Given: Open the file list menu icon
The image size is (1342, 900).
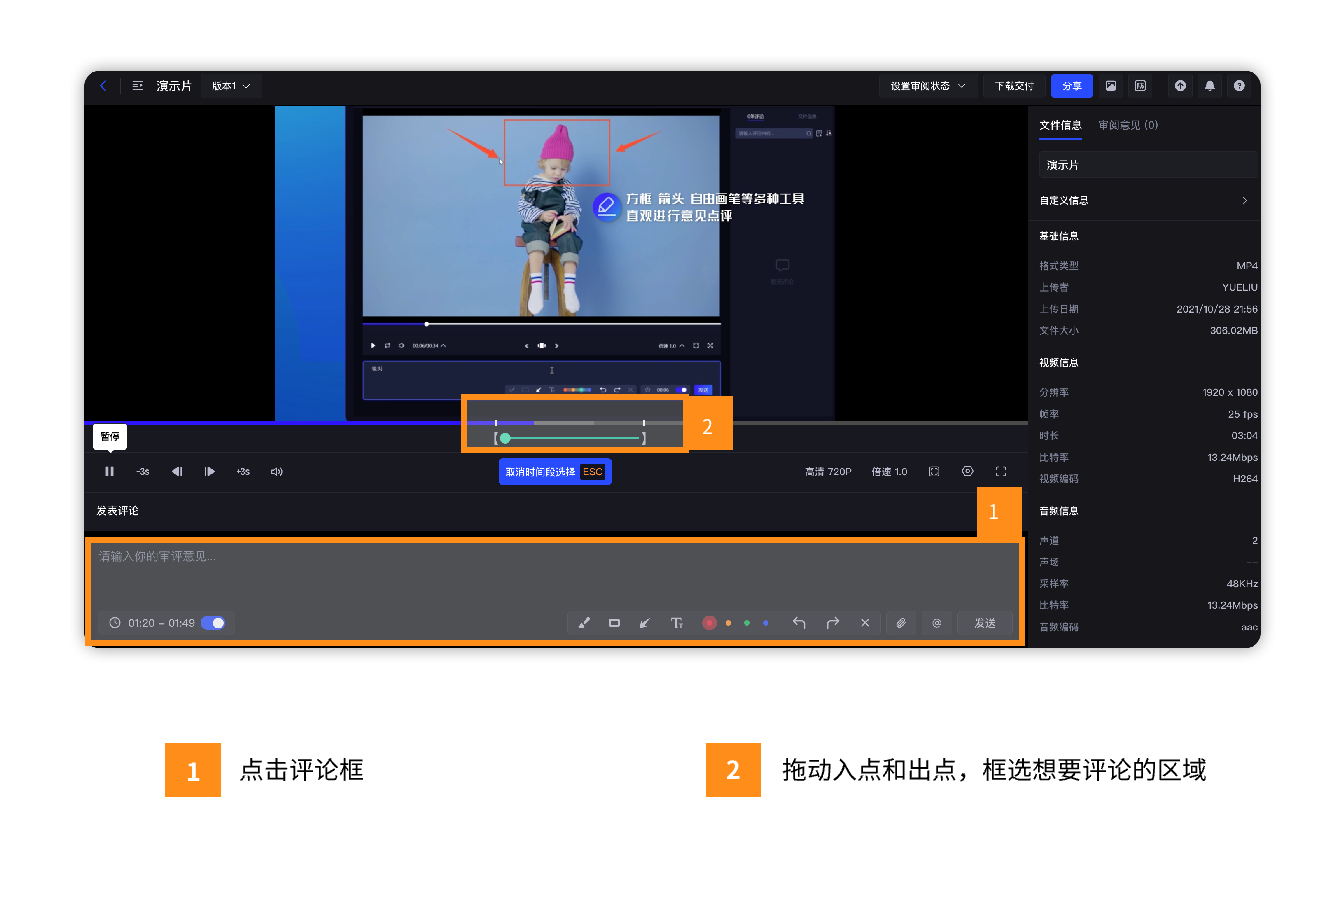Looking at the screenshot, I should pos(138,86).
